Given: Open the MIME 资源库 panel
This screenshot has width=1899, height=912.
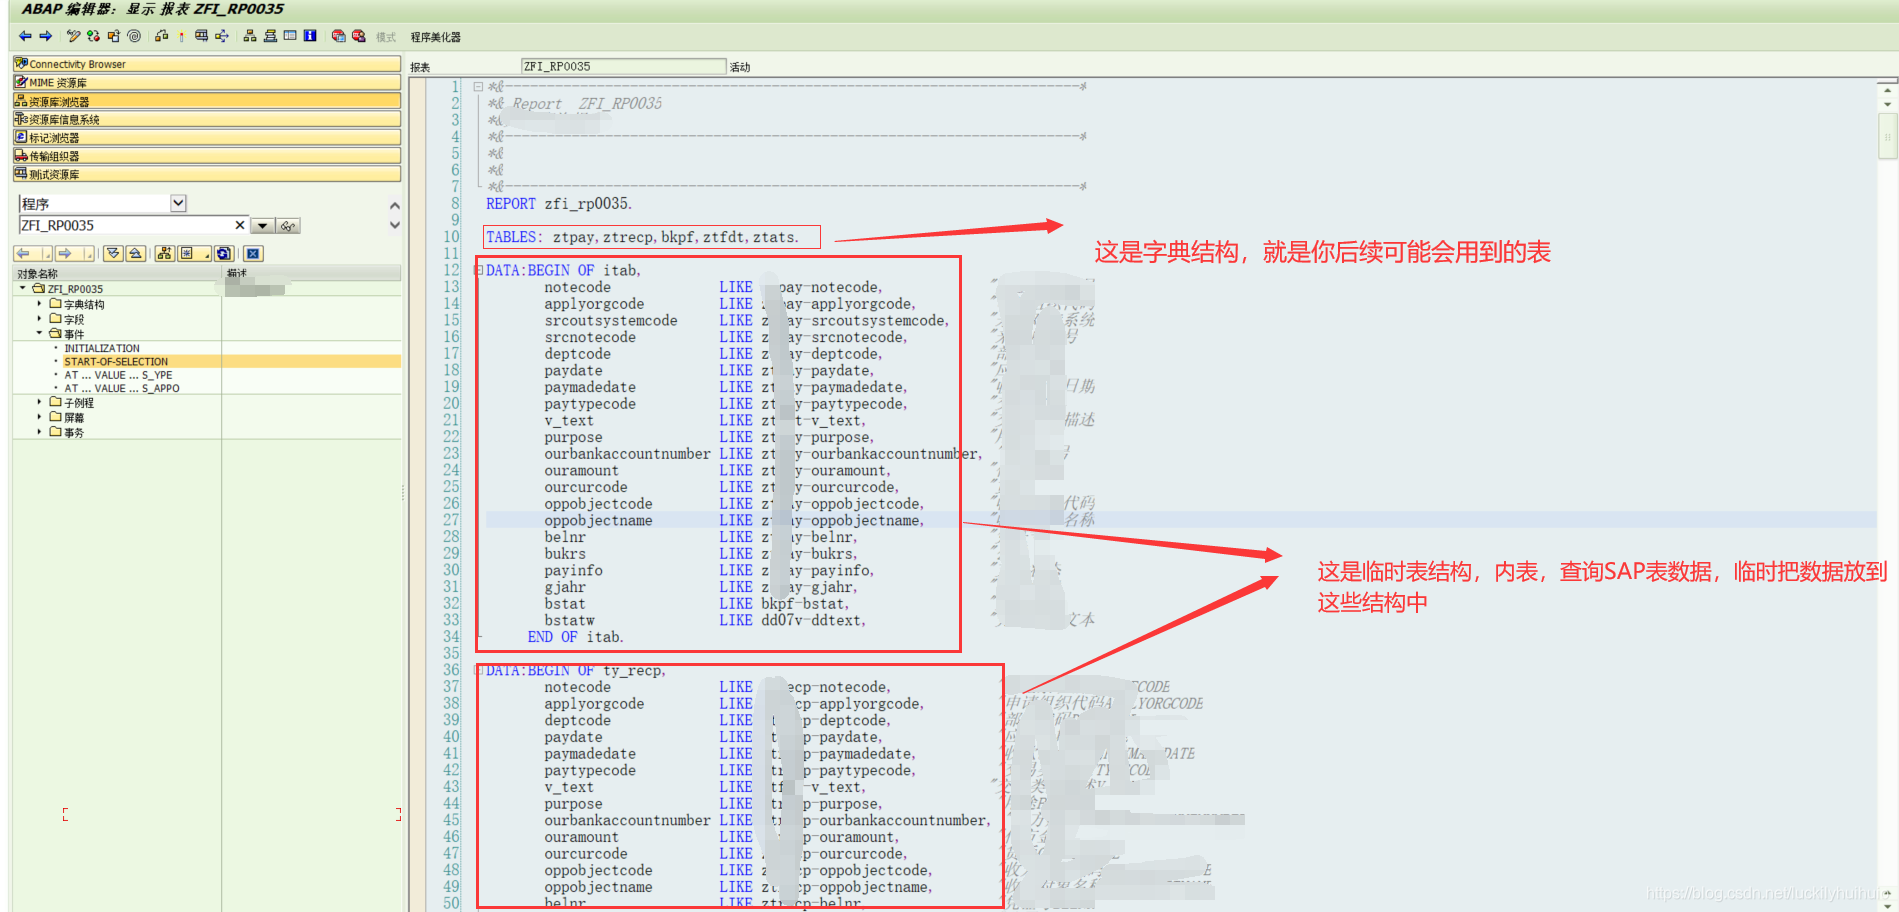Looking at the screenshot, I should coord(207,82).
